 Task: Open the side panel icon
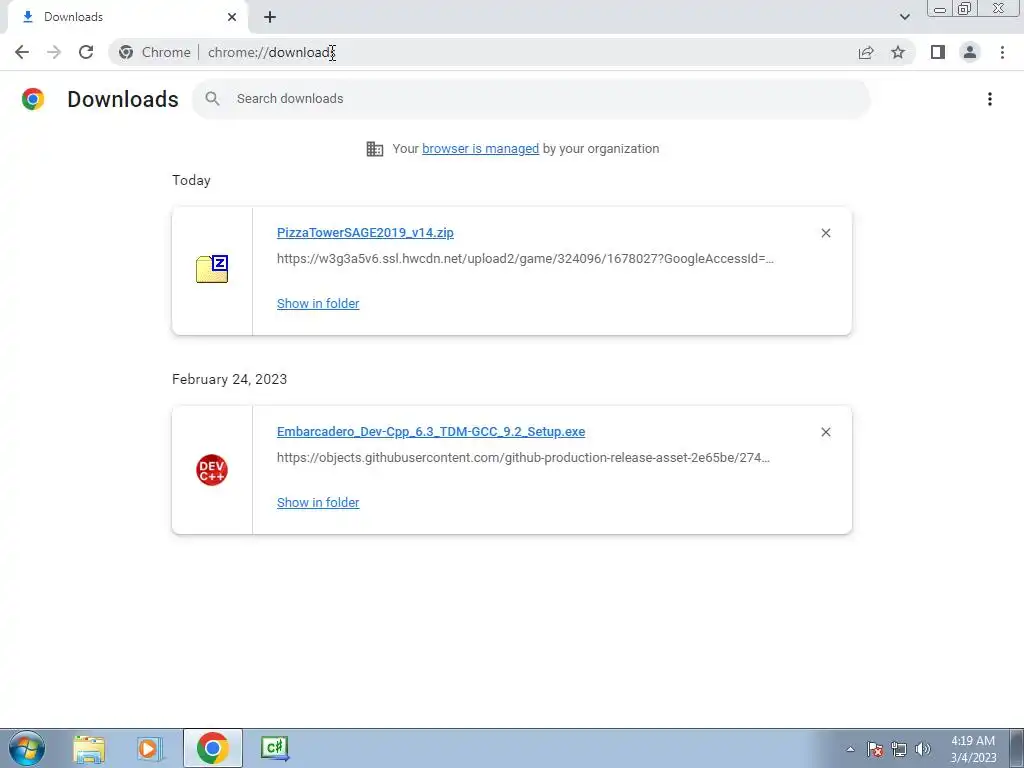[938, 52]
